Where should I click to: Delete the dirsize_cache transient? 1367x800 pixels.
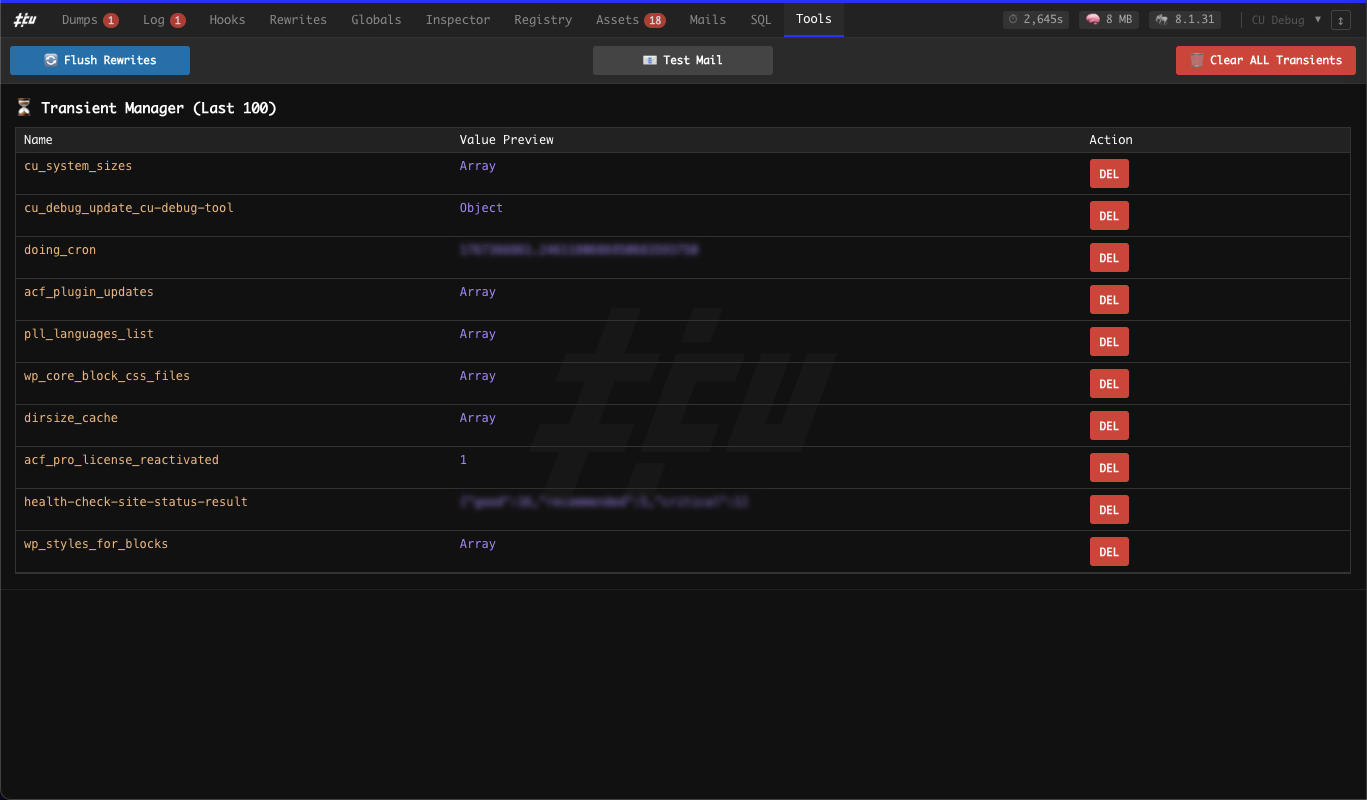point(1108,425)
